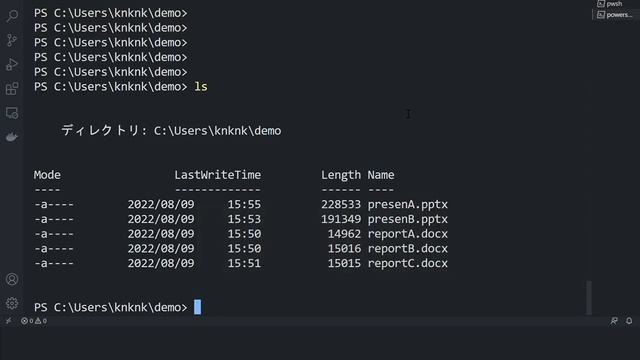Switch to the powers... terminal
This screenshot has width=640, height=360.
[x=615, y=15]
